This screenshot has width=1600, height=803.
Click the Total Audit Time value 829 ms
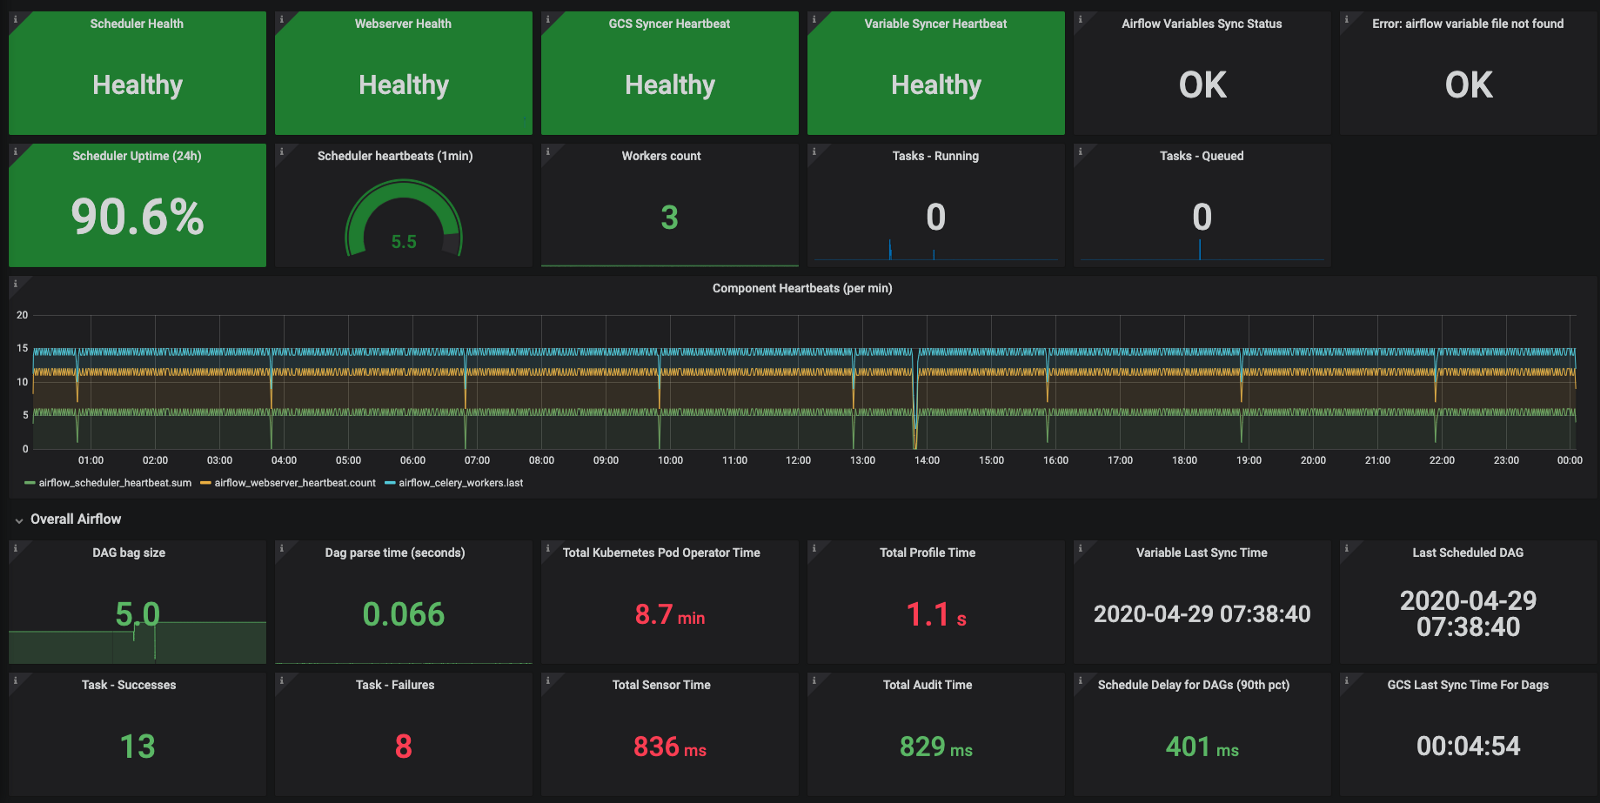click(936, 747)
